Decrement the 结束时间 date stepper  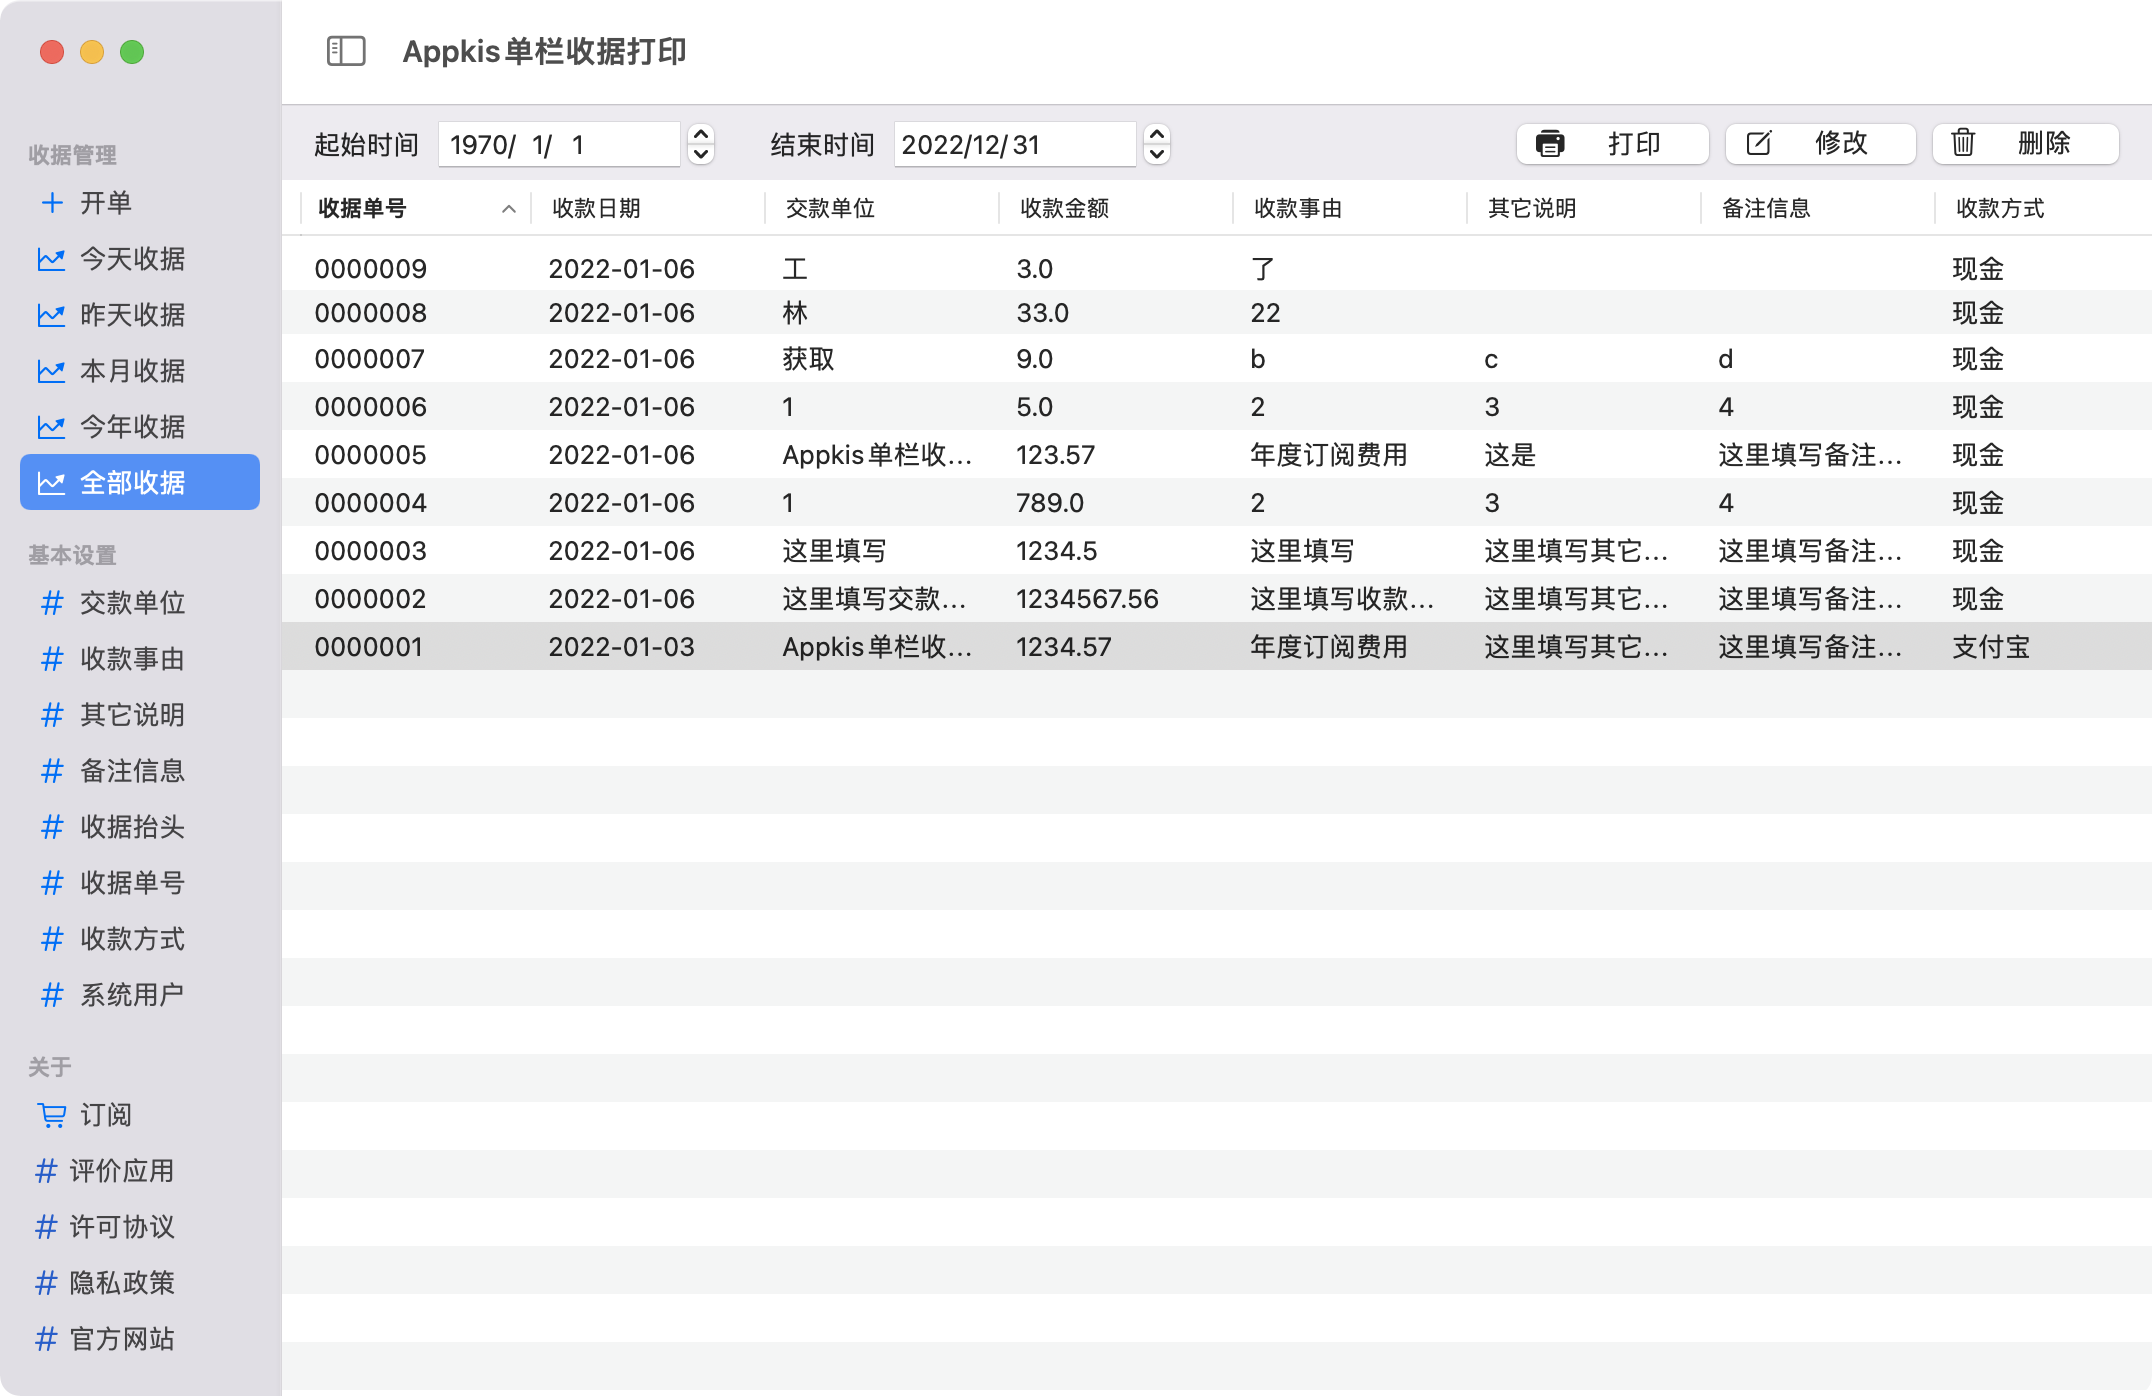click(x=1157, y=155)
